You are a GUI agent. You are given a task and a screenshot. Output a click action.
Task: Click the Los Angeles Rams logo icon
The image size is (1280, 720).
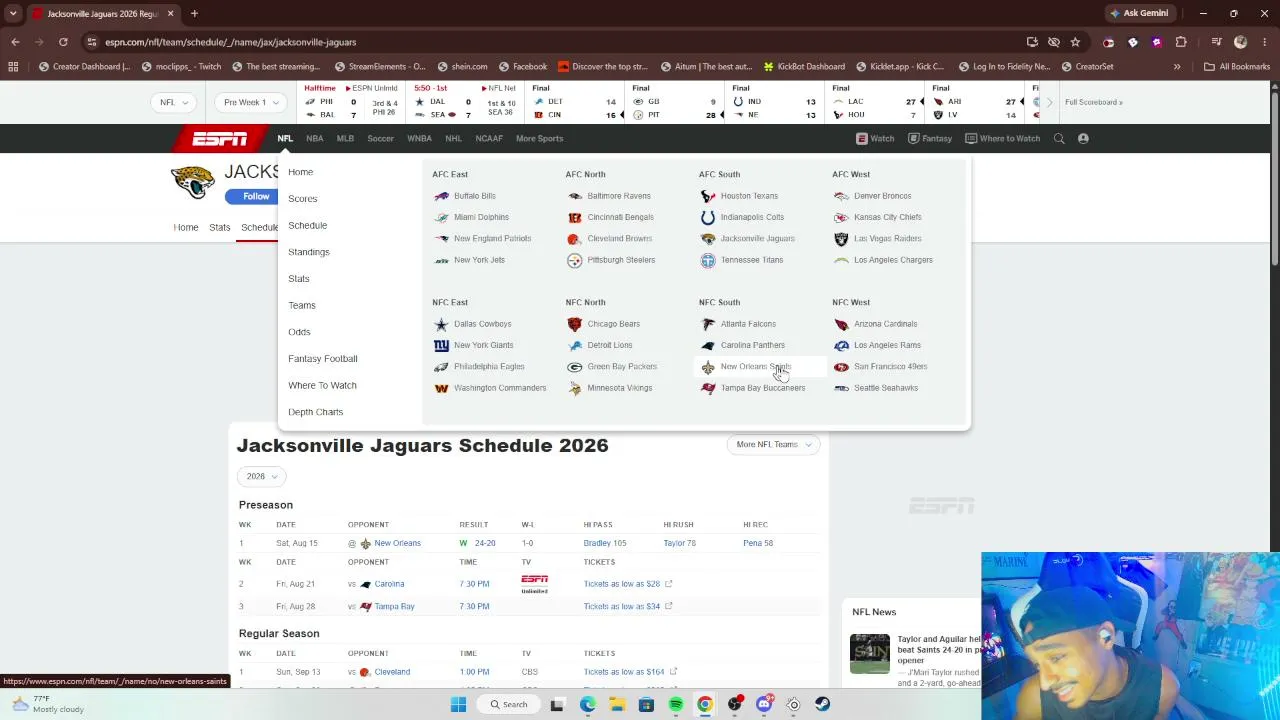pyautogui.click(x=841, y=345)
